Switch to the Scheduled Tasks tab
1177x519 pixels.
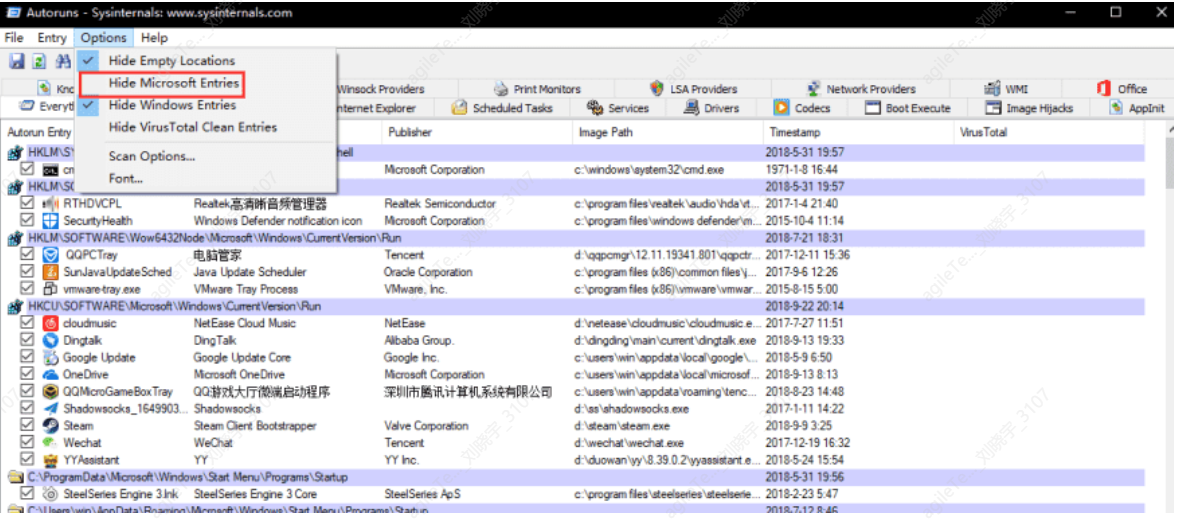pos(503,108)
